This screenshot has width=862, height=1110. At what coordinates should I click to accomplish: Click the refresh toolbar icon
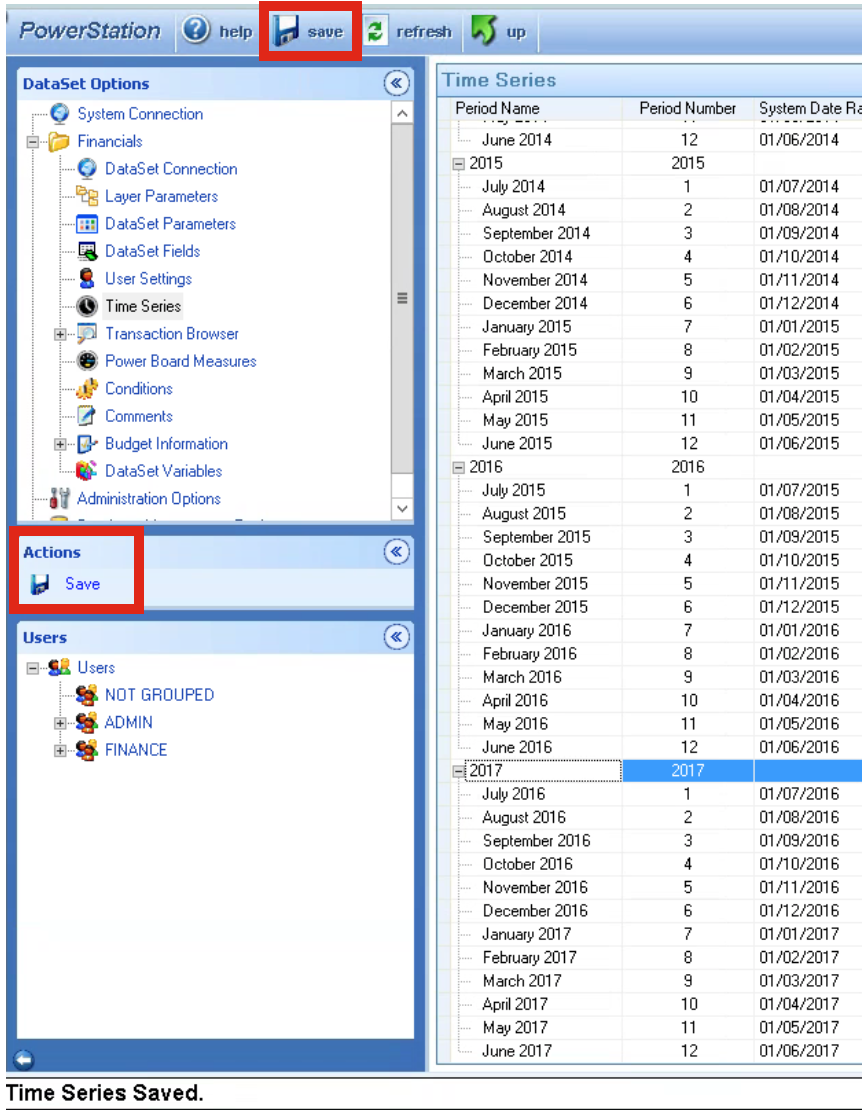pyautogui.click(x=375, y=32)
